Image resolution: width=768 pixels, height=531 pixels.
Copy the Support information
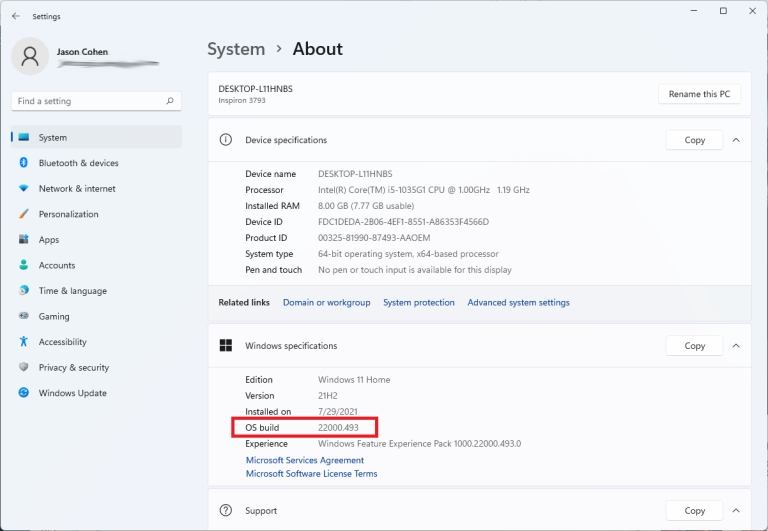[x=694, y=510]
